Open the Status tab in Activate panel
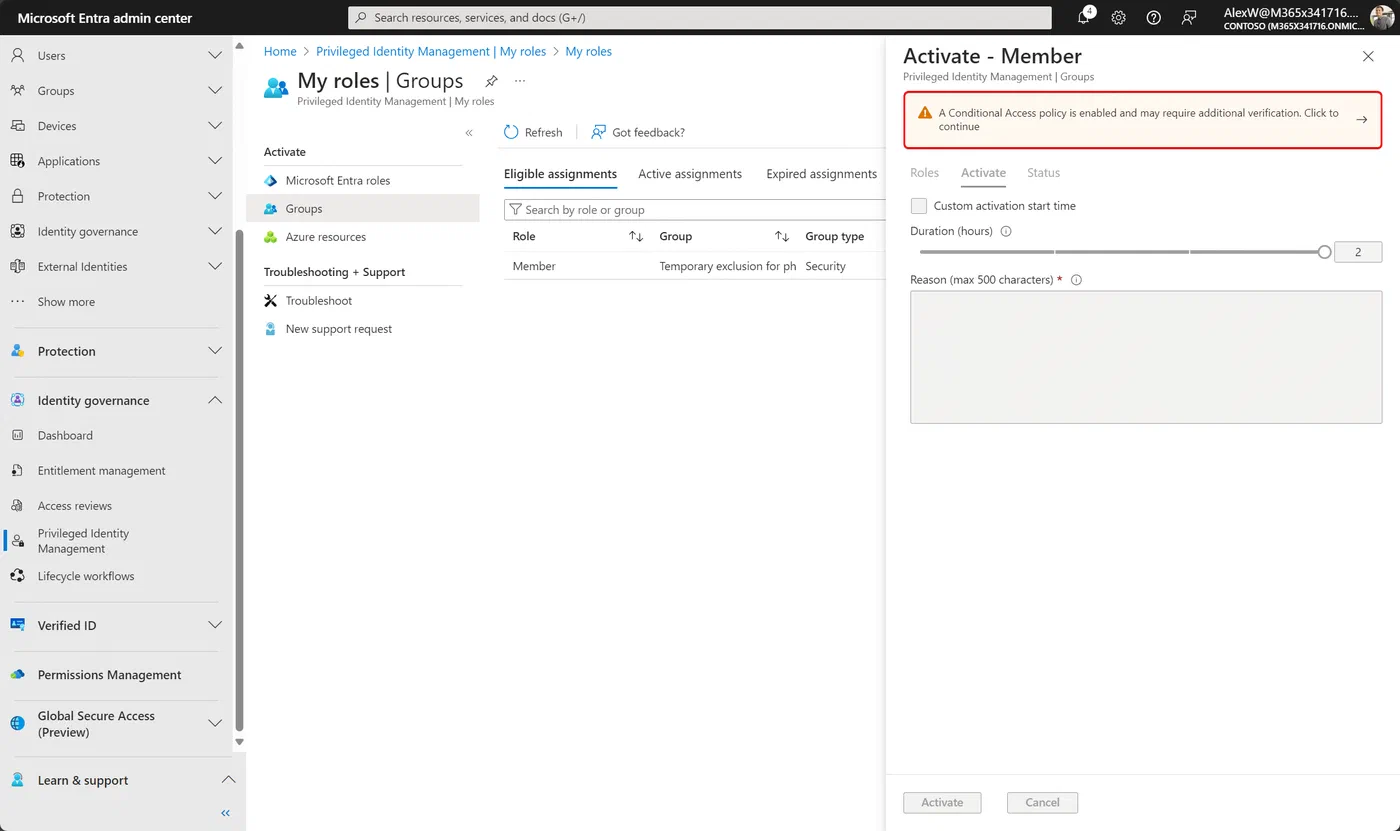This screenshot has width=1400, height=831. click(x=1043, y=173)
